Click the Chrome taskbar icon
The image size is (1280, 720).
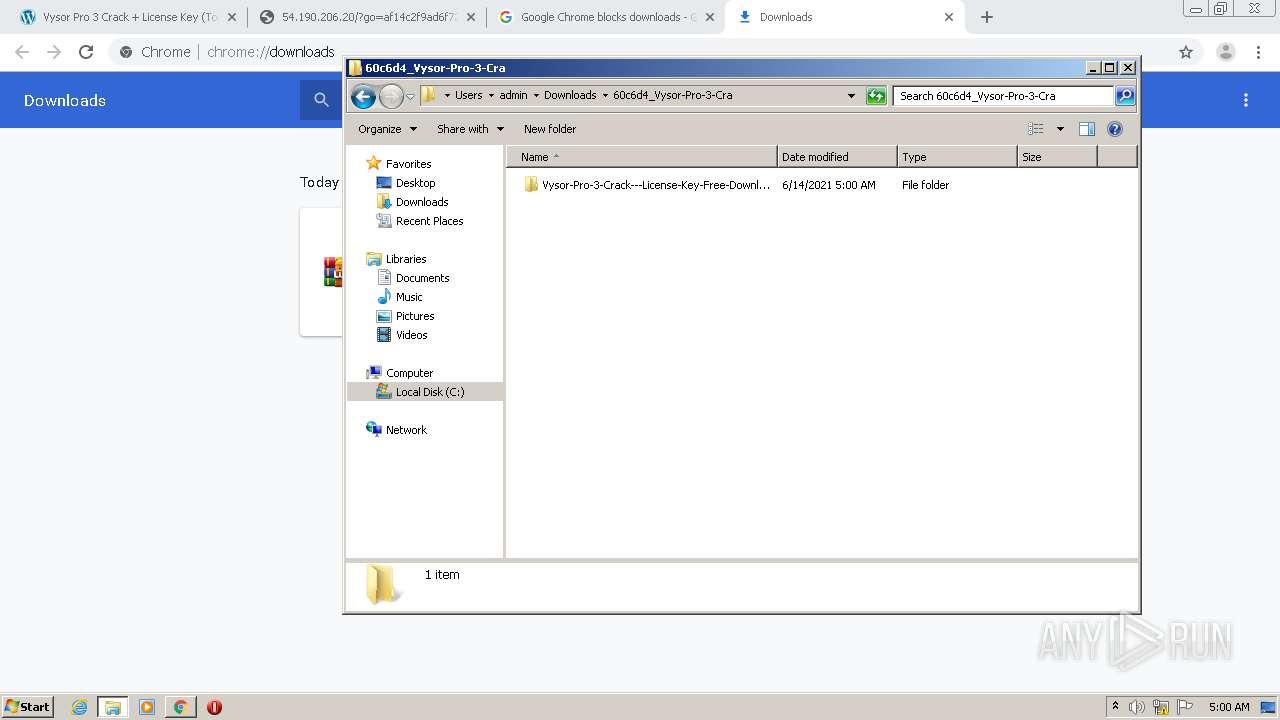coord(180,707)
